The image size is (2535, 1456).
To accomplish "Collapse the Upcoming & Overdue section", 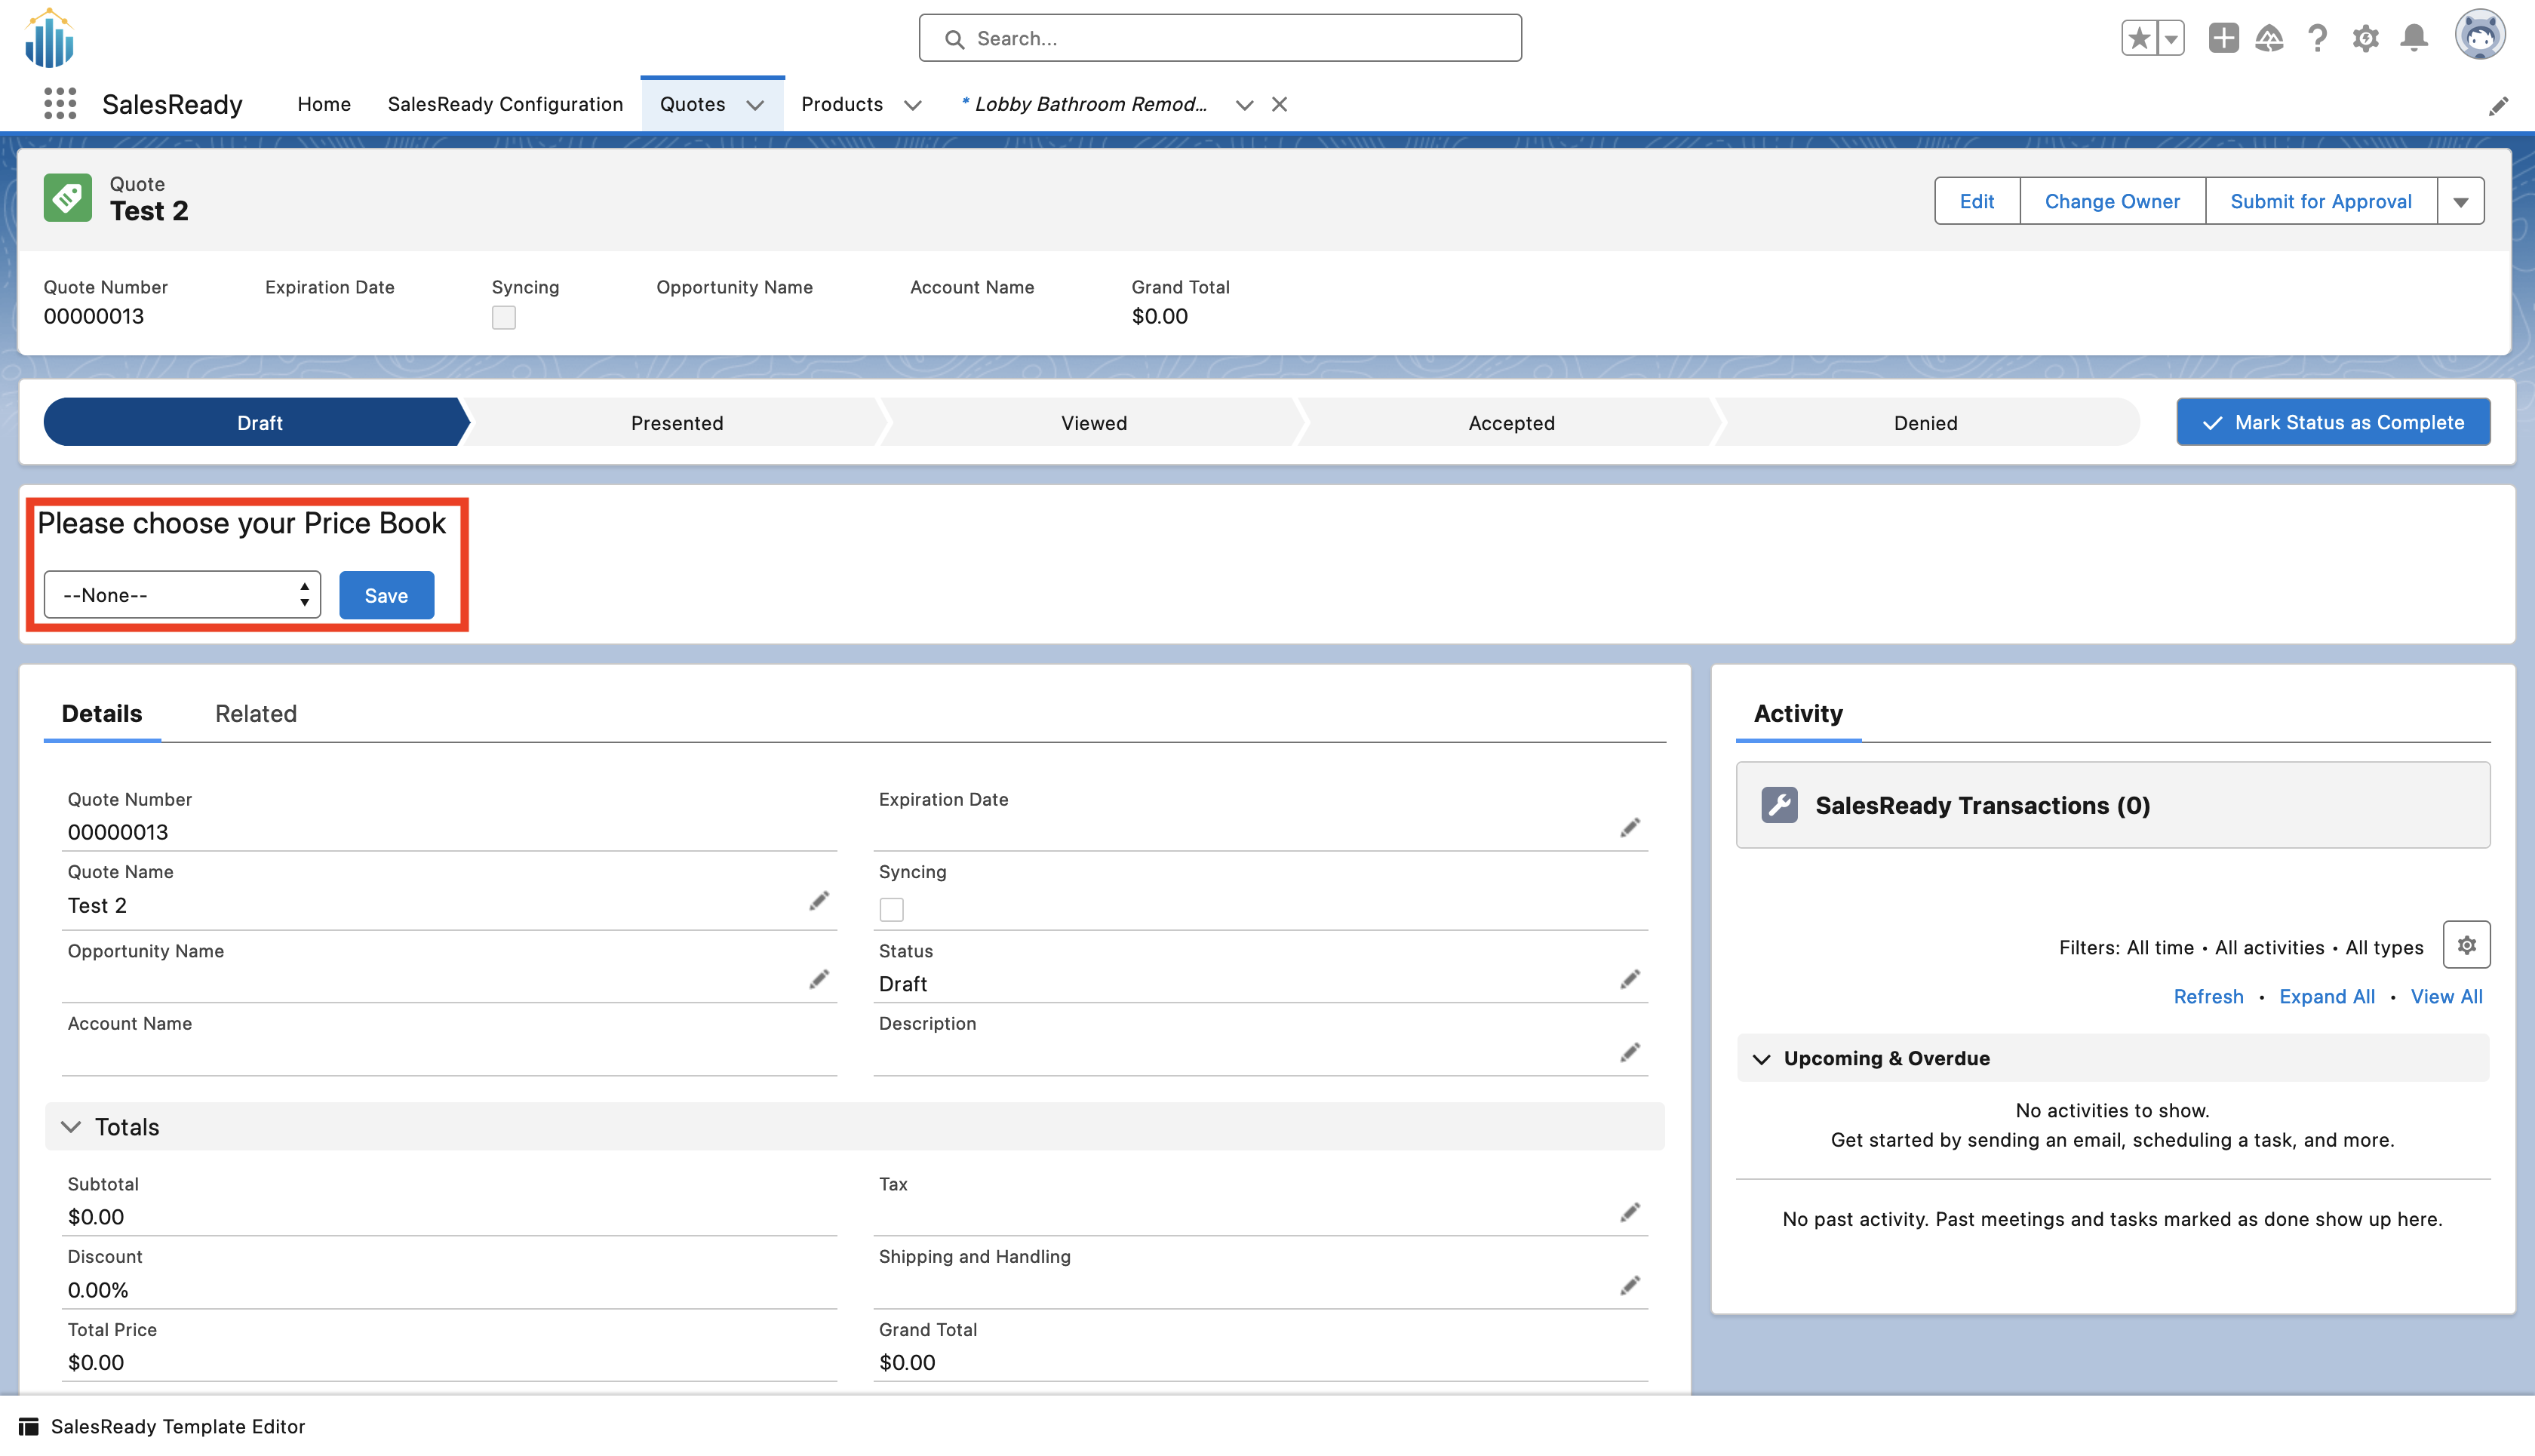I will (x=1762, y=1058).
